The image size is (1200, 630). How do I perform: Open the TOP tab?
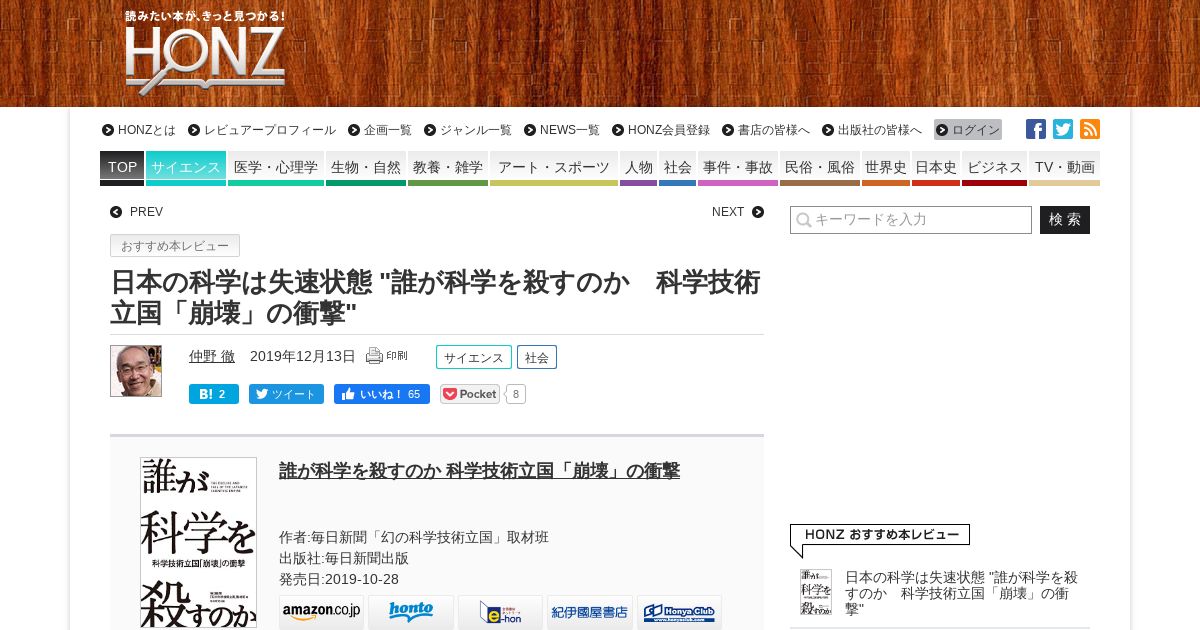pos(122,168)
